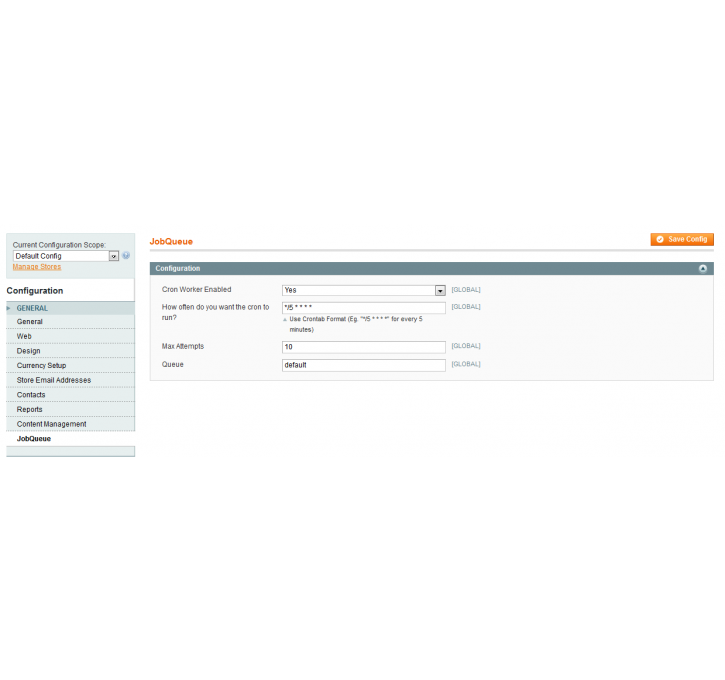Focus the cron schedule input field

pos(364,308)
